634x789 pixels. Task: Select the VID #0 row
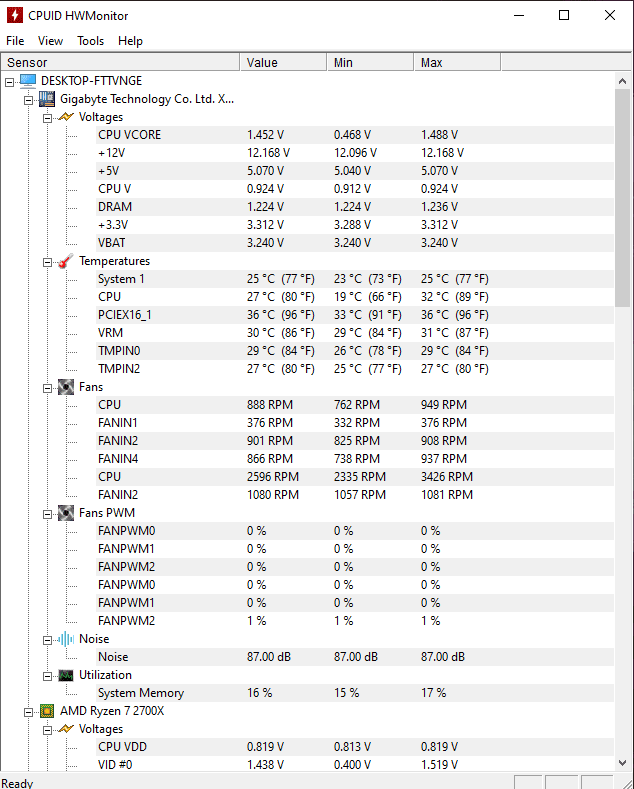[x=355, y=765]
